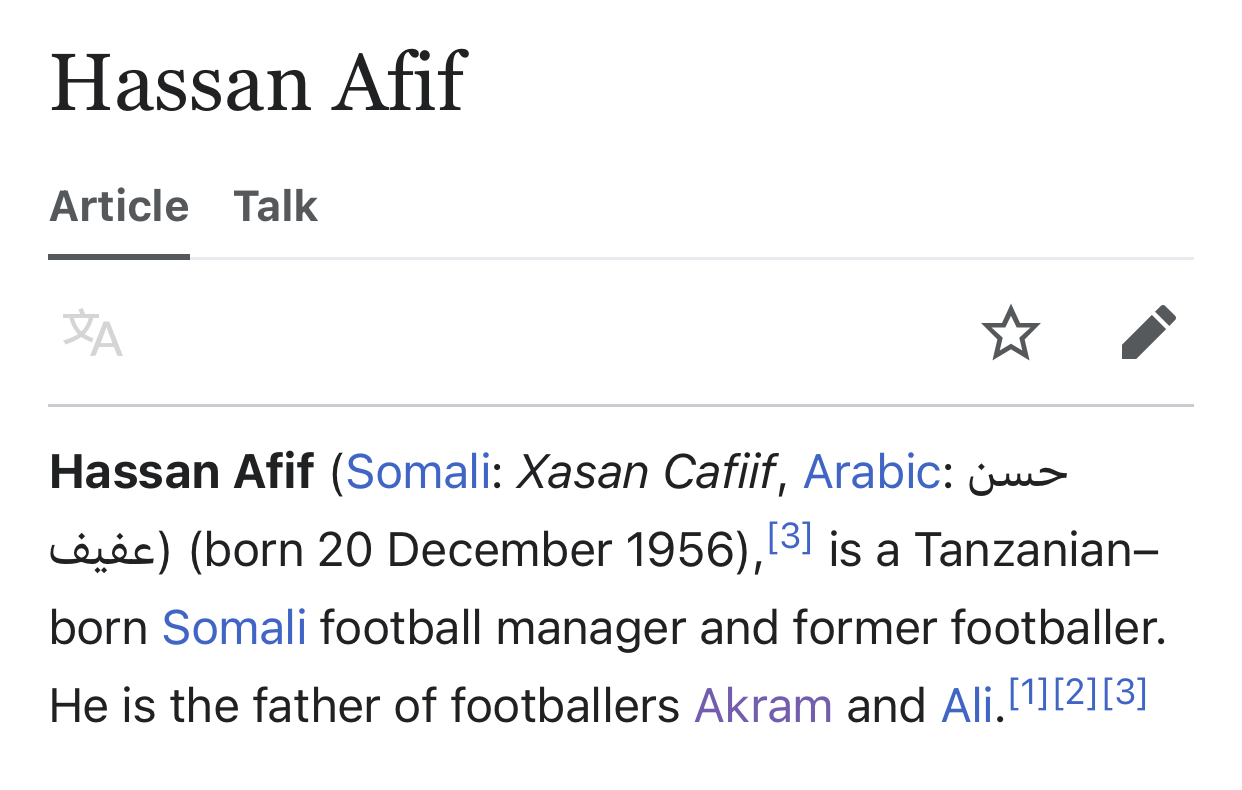
Task: Switch to the Talk tab
Action: [x=276, y=207]
